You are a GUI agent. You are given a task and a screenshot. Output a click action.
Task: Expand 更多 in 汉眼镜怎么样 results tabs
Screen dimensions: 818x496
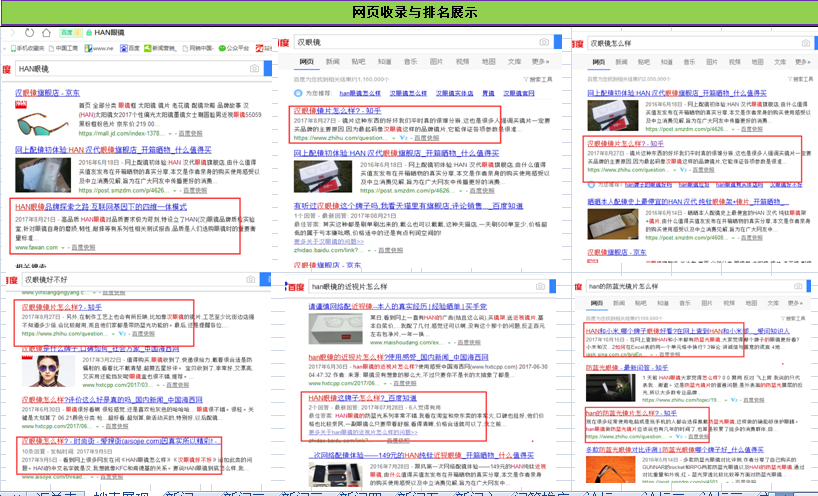pyautogui.click(x=802, y=62)
